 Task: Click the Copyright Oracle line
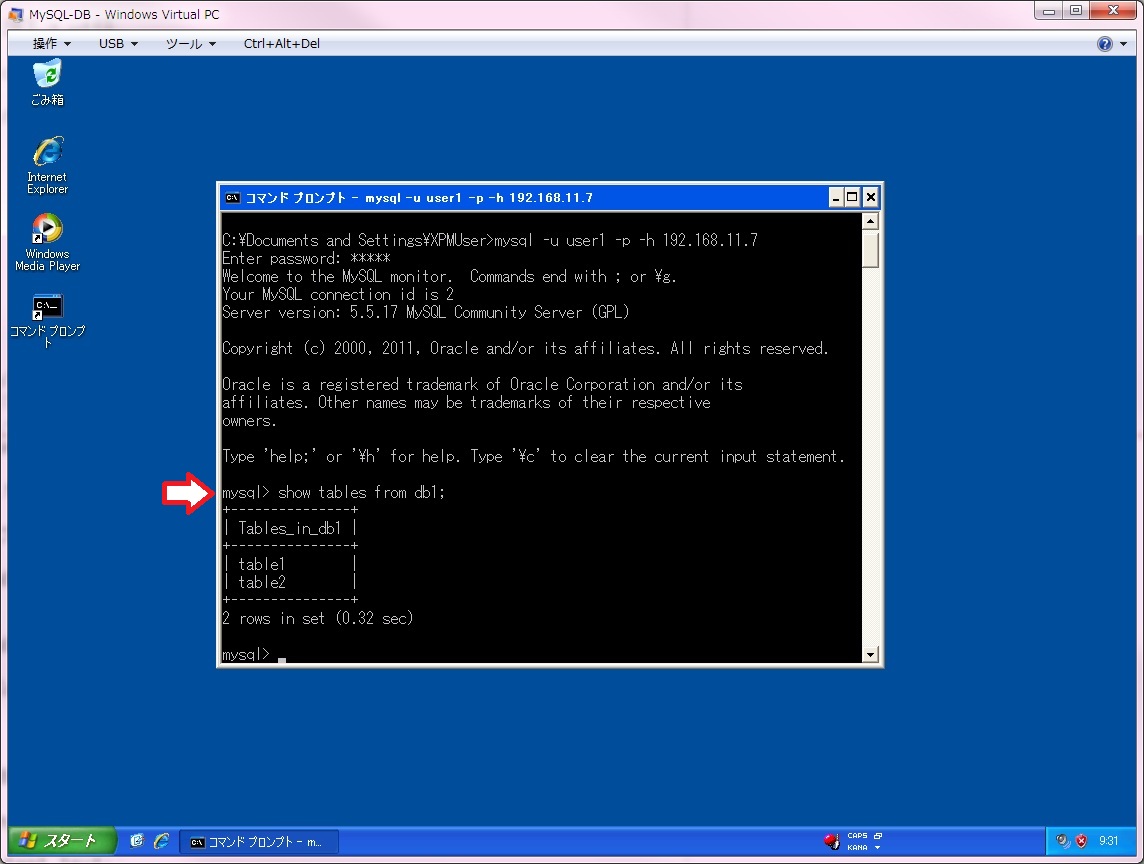point(525,348)
